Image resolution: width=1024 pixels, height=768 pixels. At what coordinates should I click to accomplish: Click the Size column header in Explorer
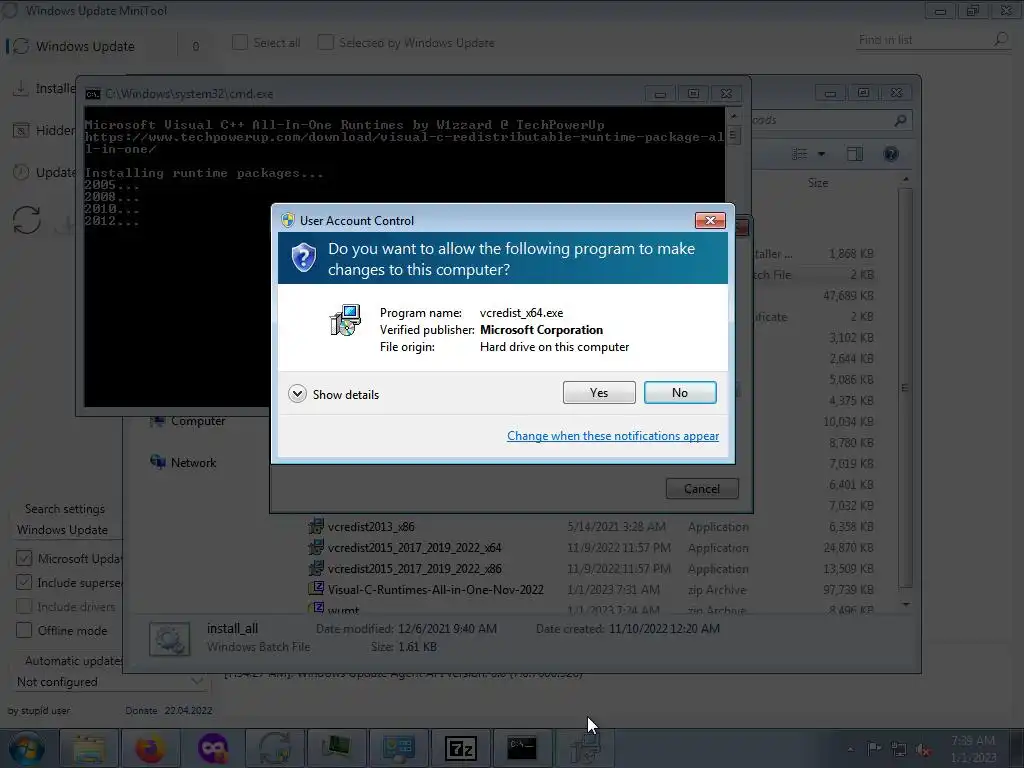[818, 183]
